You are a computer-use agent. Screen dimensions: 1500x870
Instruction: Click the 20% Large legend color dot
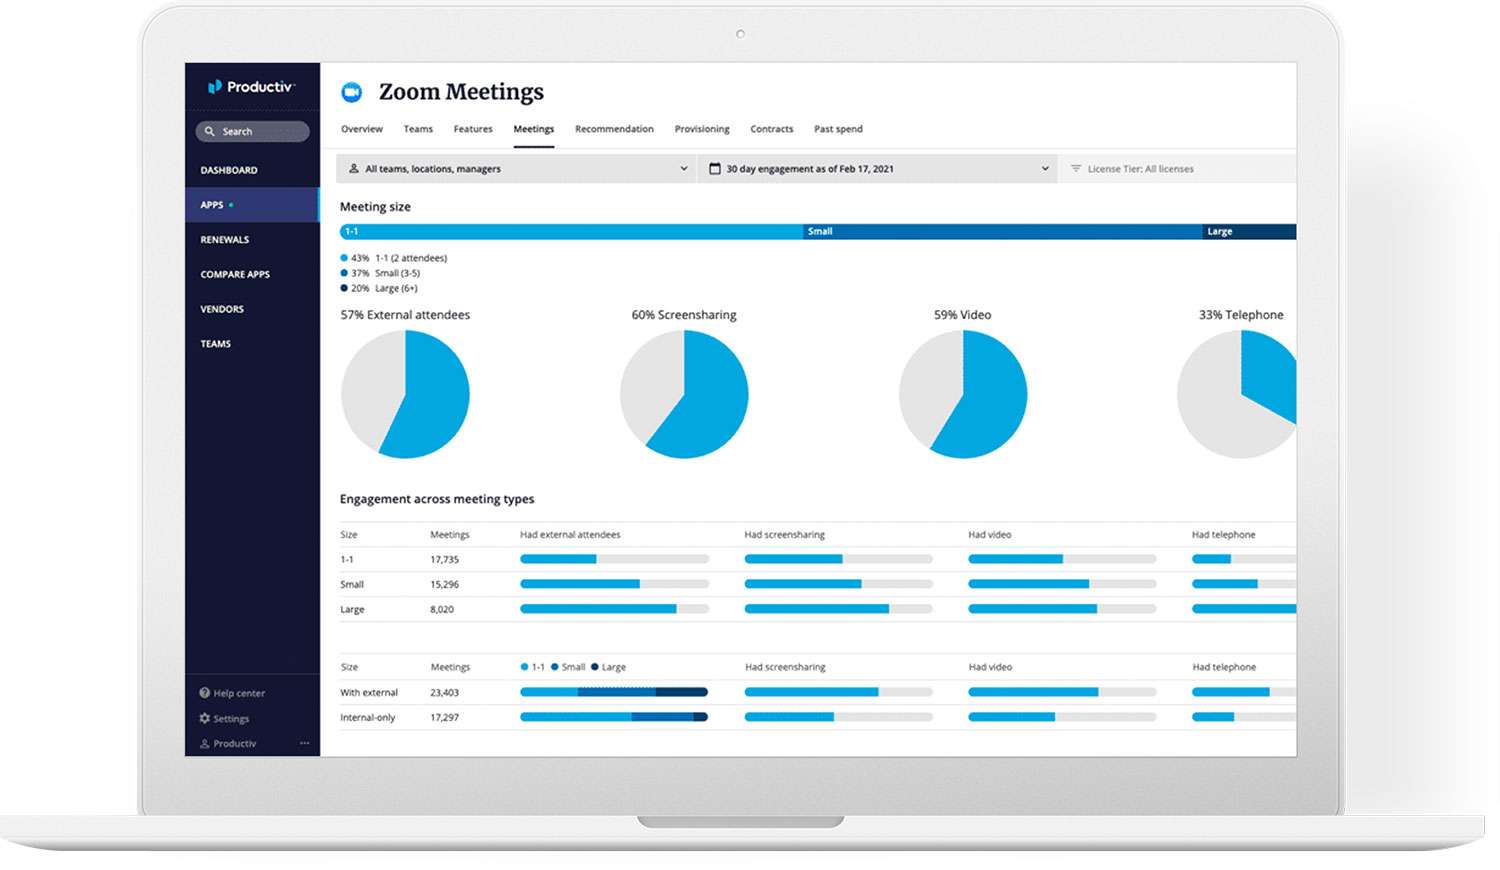tap(344, 288)
